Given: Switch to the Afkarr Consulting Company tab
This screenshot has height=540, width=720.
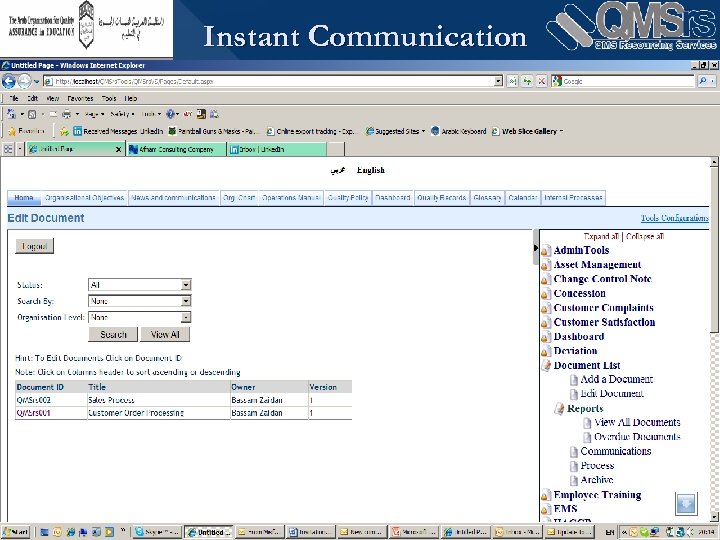Looking at the screenshot, I should [x=176, y=149].
